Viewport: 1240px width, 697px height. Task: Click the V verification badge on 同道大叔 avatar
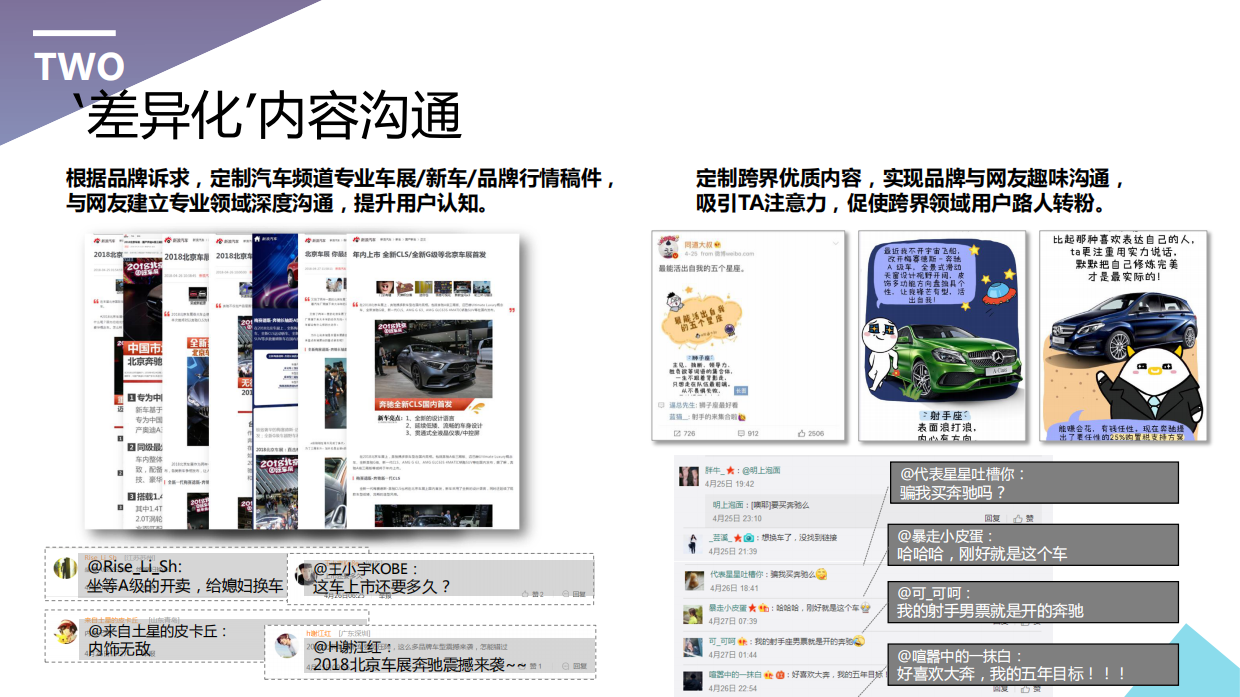[675, 255]
